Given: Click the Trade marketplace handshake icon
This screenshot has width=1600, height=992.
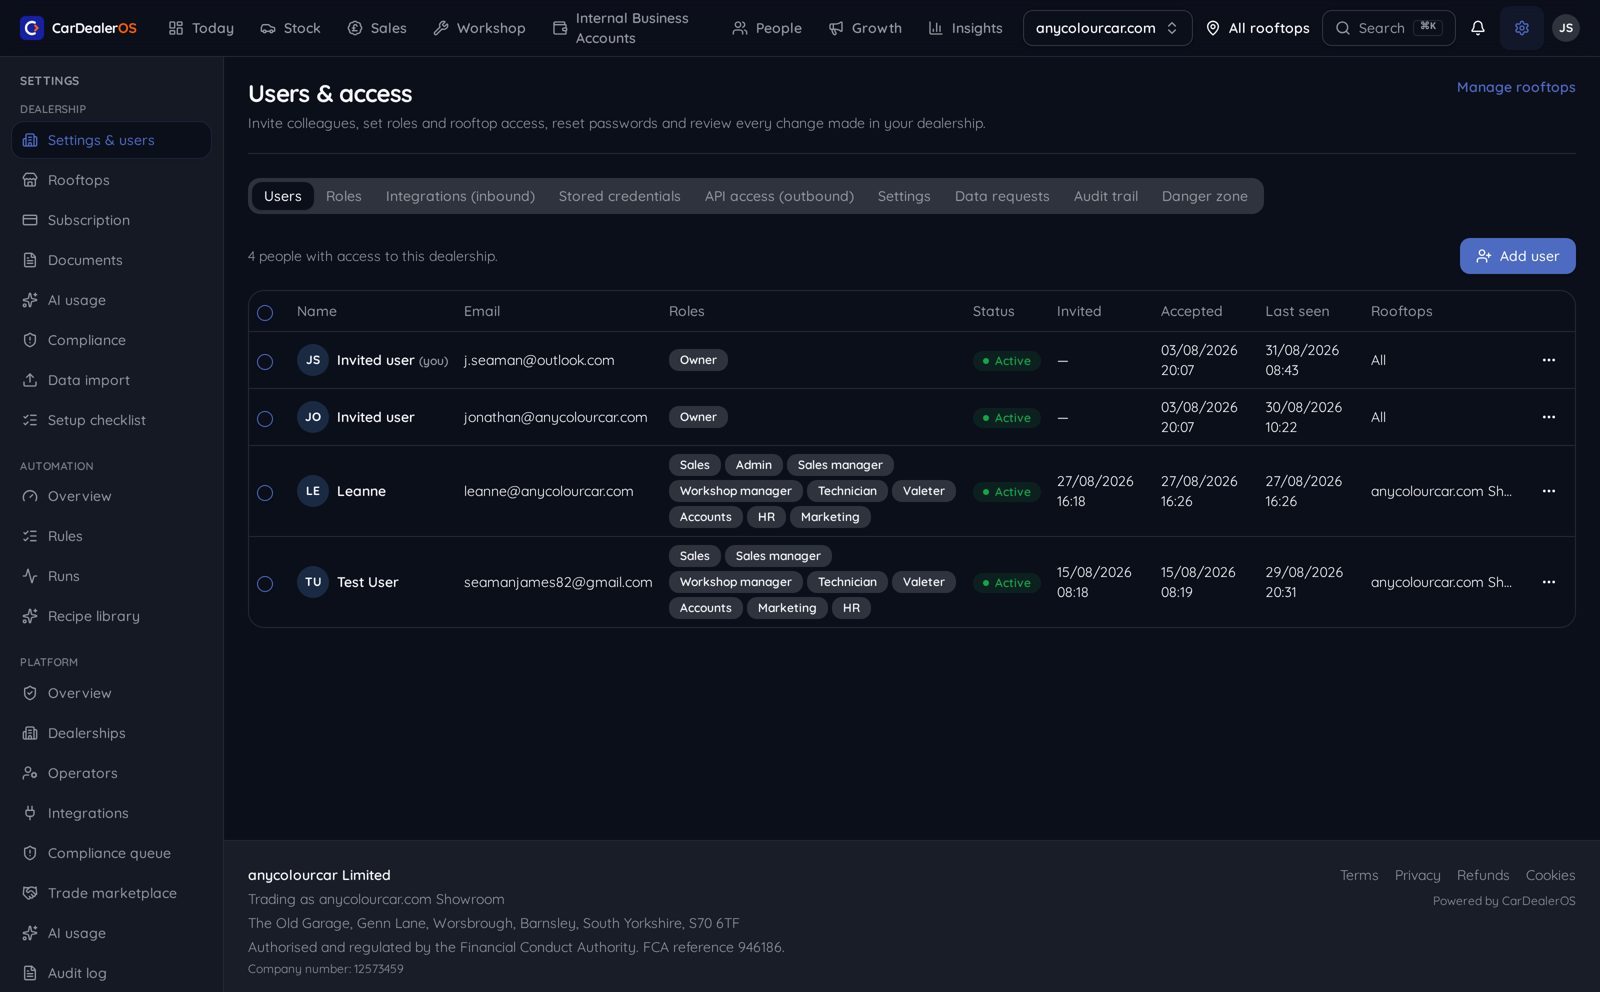Looking at the screenshot, I should click(x=30, y=893).
